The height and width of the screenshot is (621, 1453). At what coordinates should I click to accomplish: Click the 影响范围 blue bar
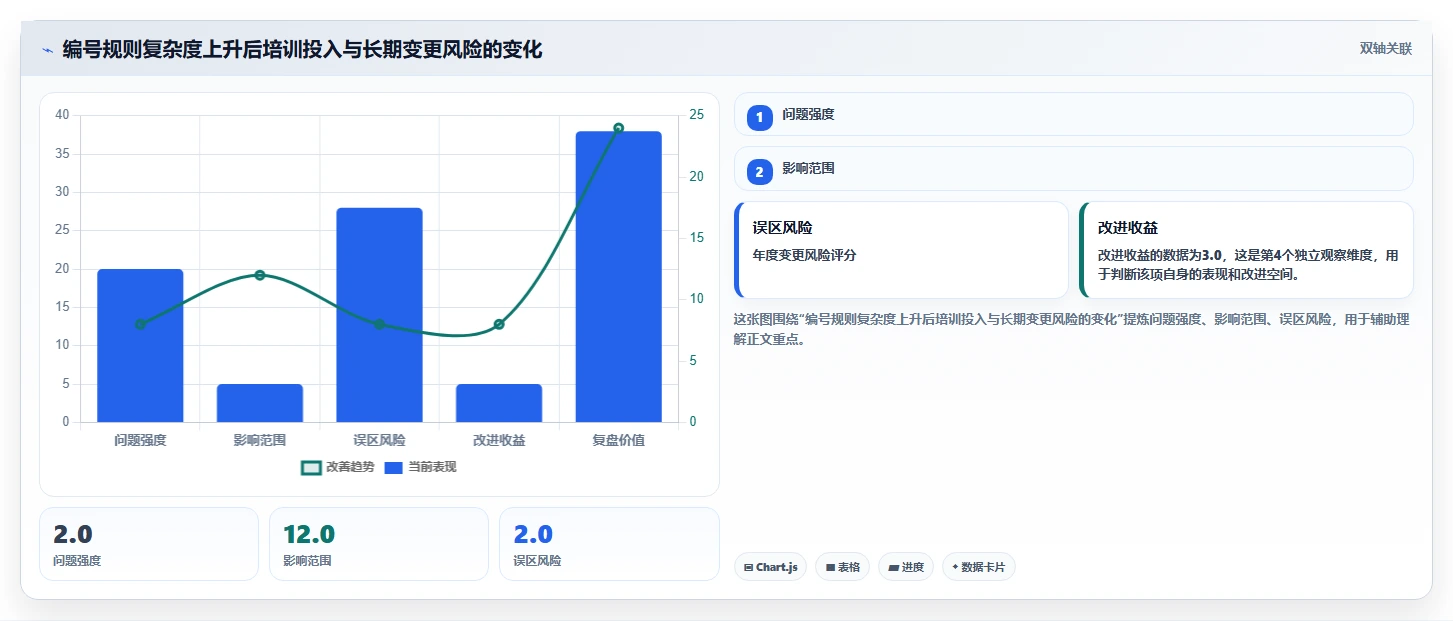coord(260,403)
